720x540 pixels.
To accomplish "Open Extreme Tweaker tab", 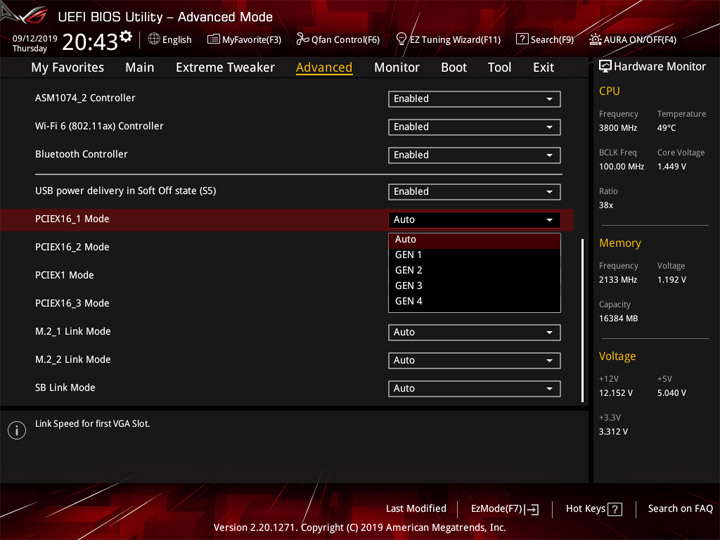I will pyautogui.click(x=225, y=68).
